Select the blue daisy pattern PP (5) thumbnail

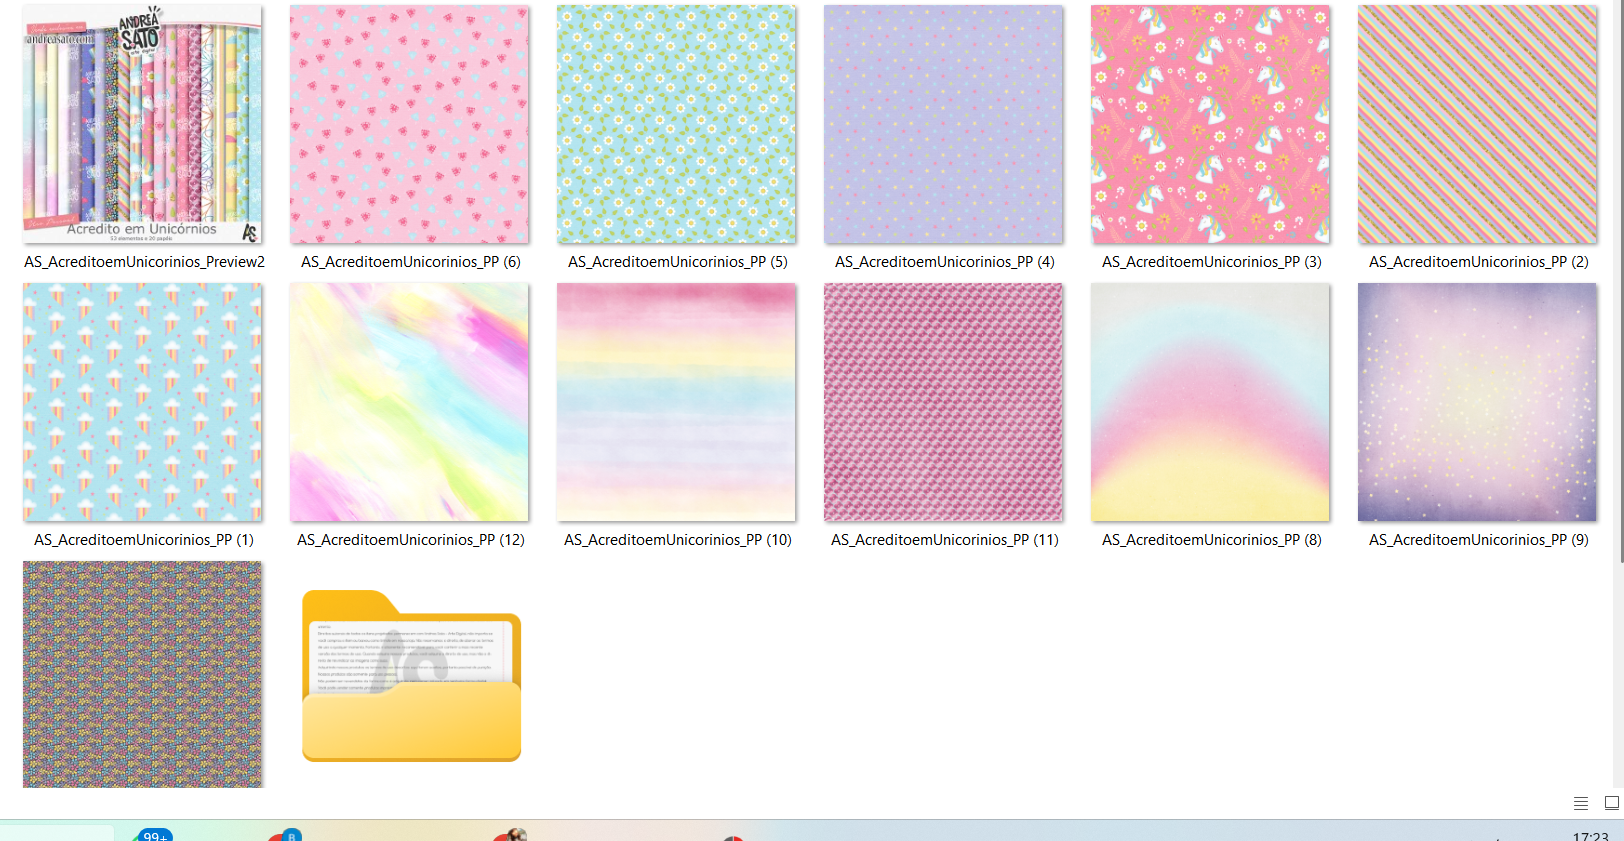tap(676, 125)
